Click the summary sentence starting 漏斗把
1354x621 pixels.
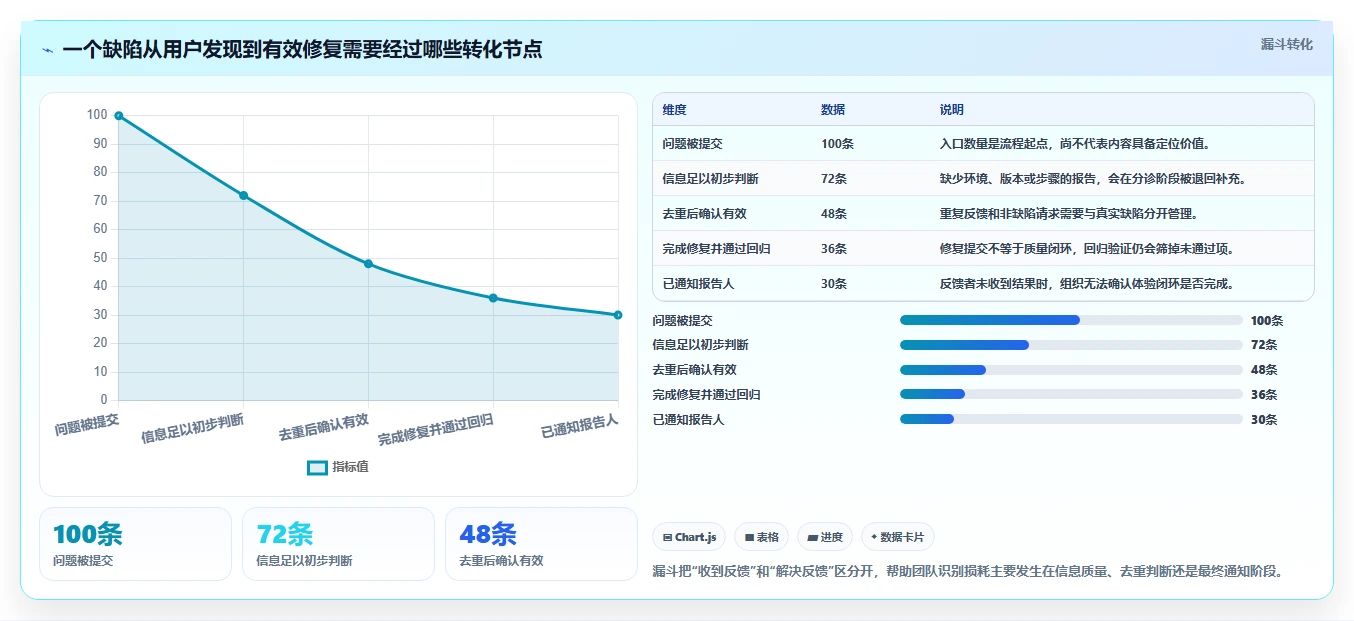point(967,571)
